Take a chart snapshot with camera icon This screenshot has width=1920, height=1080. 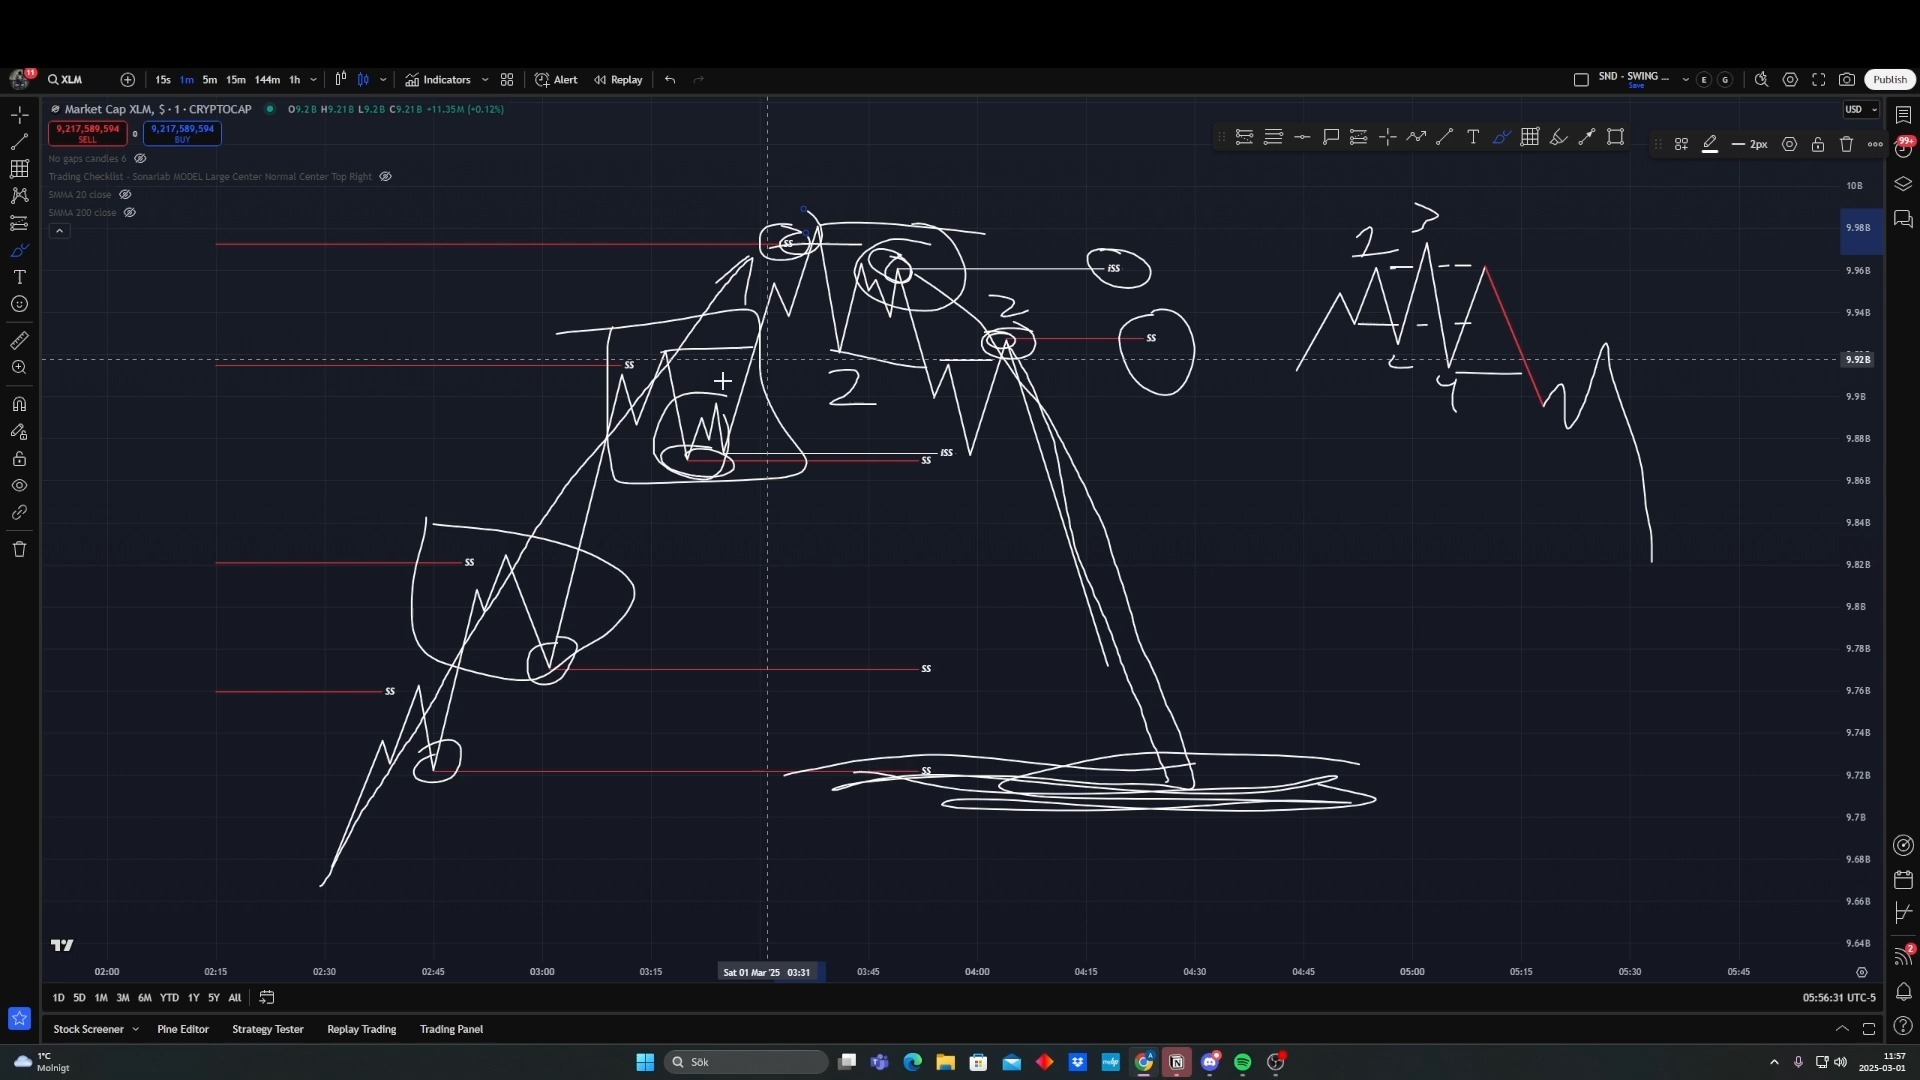pos(1847,79)
